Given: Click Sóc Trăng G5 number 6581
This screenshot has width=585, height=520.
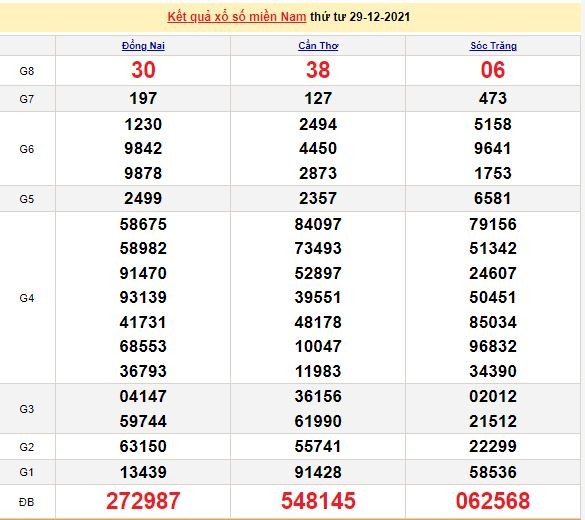Looking at the screenshot, I should [x=493, y=198].
